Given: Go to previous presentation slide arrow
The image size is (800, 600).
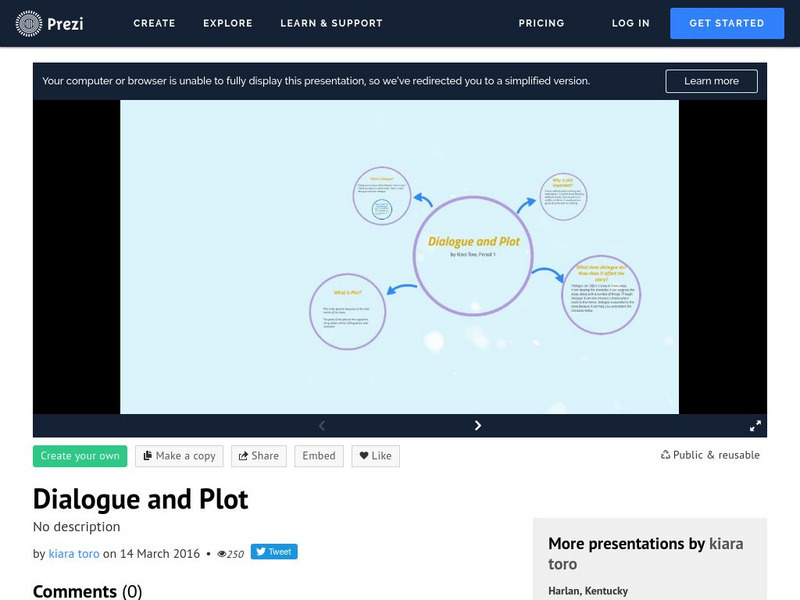Looking at the screenshot, I should 322,425.
